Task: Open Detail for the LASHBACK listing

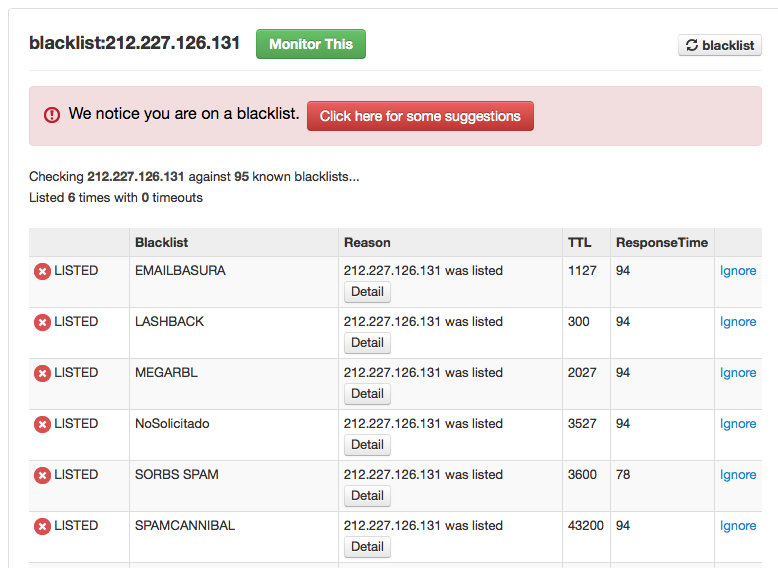Action: coord(367,343)
